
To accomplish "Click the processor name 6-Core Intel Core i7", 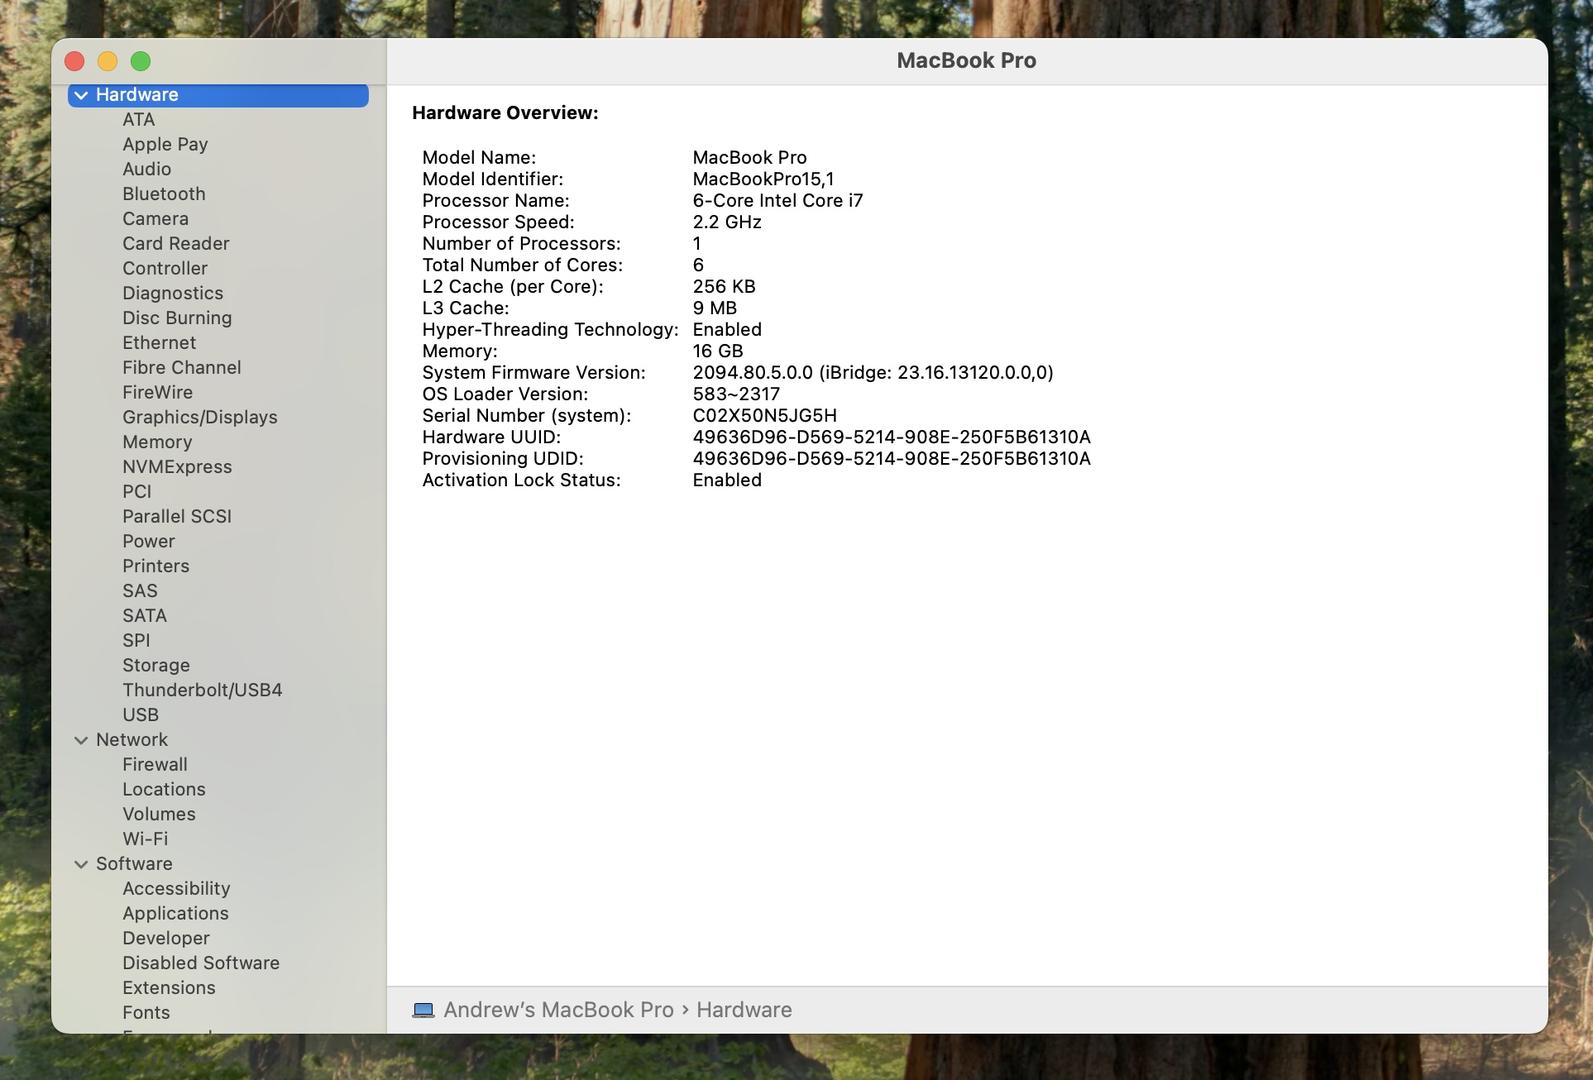I will click(778, 201).
